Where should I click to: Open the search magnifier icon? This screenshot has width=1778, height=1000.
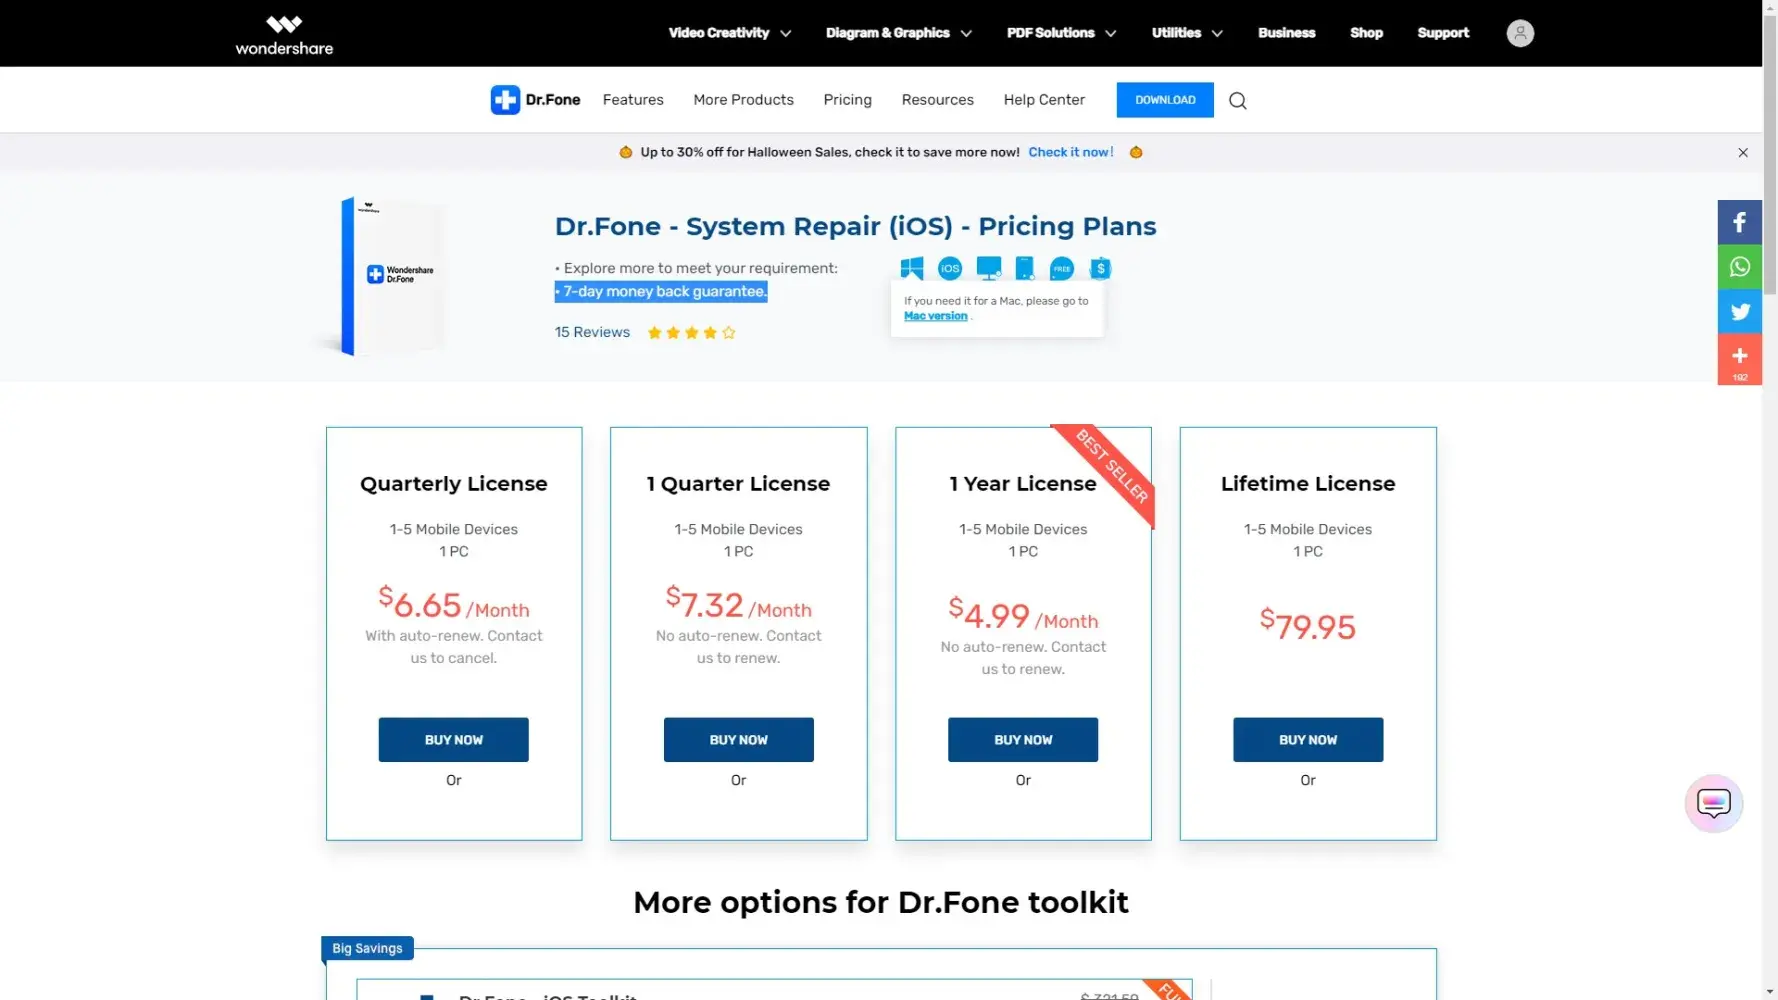tap(1237, 100)
